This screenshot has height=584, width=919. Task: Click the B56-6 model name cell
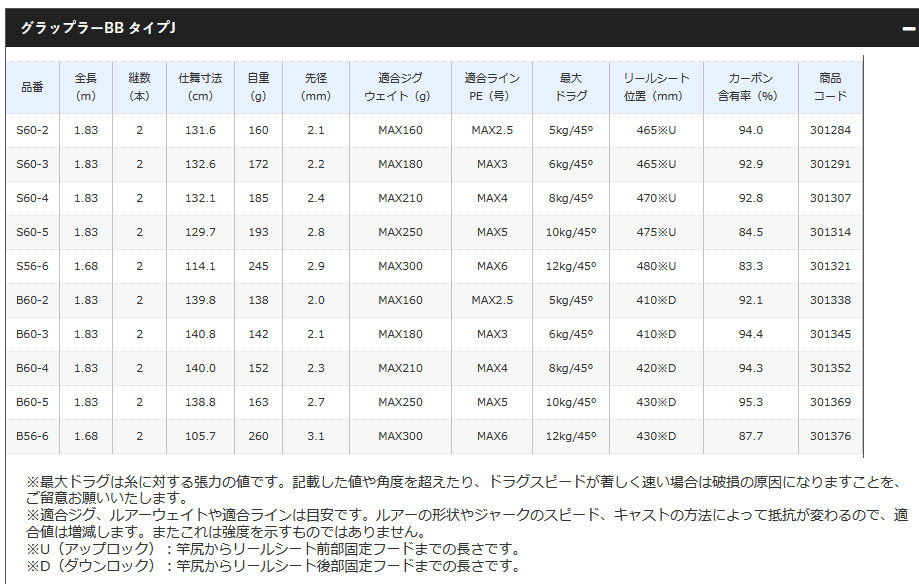(32, 436)
